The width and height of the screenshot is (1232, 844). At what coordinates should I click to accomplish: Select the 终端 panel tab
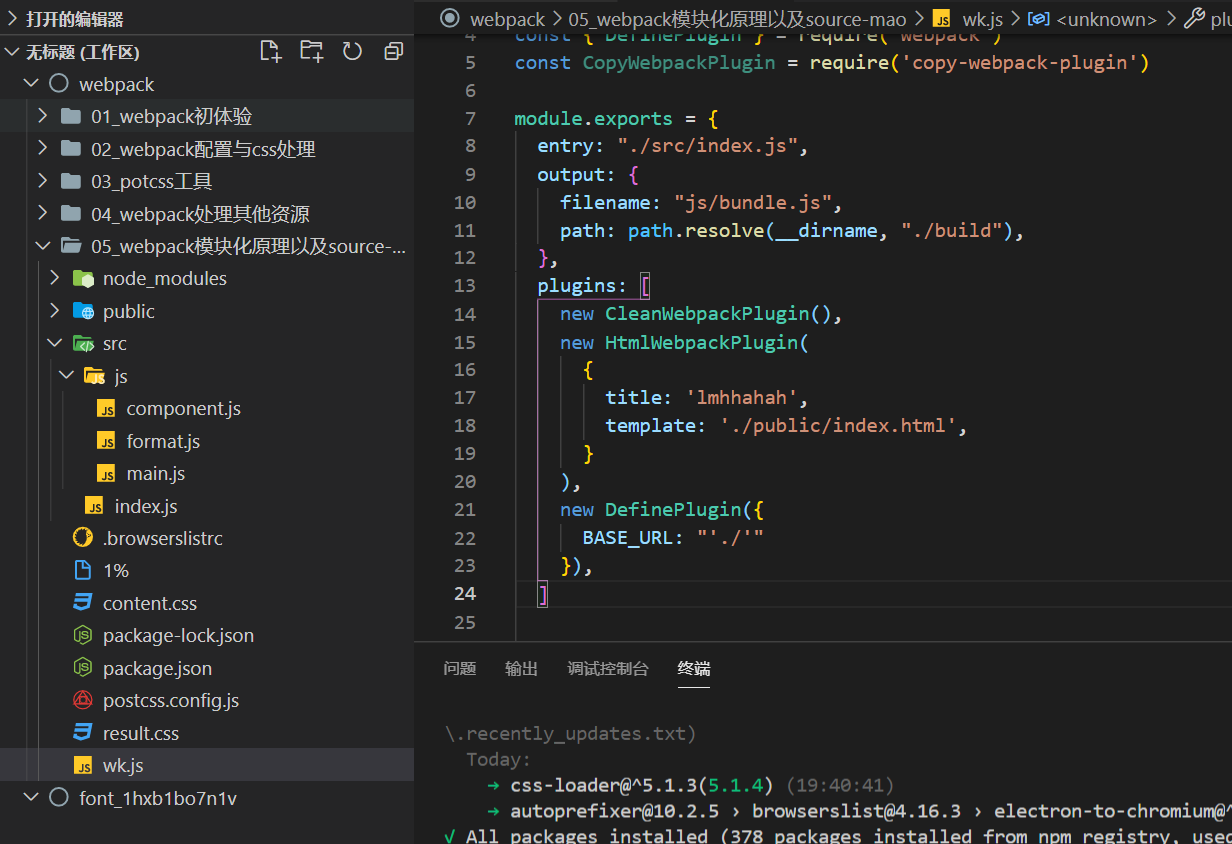(694, 669)
